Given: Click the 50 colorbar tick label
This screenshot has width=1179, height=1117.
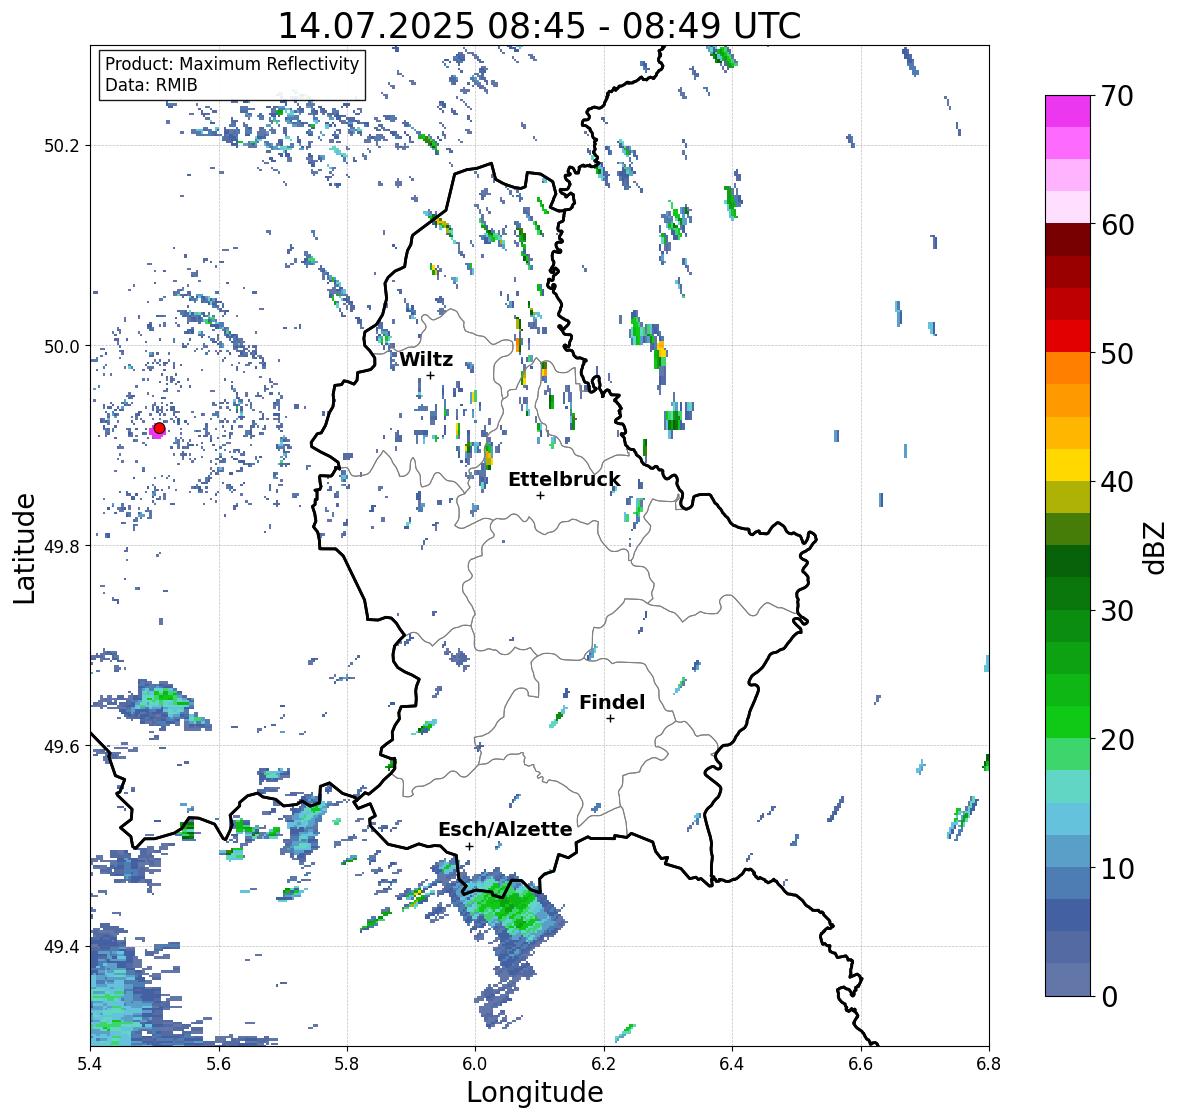Looking at the screenshot, I should tap(1117, 353).
